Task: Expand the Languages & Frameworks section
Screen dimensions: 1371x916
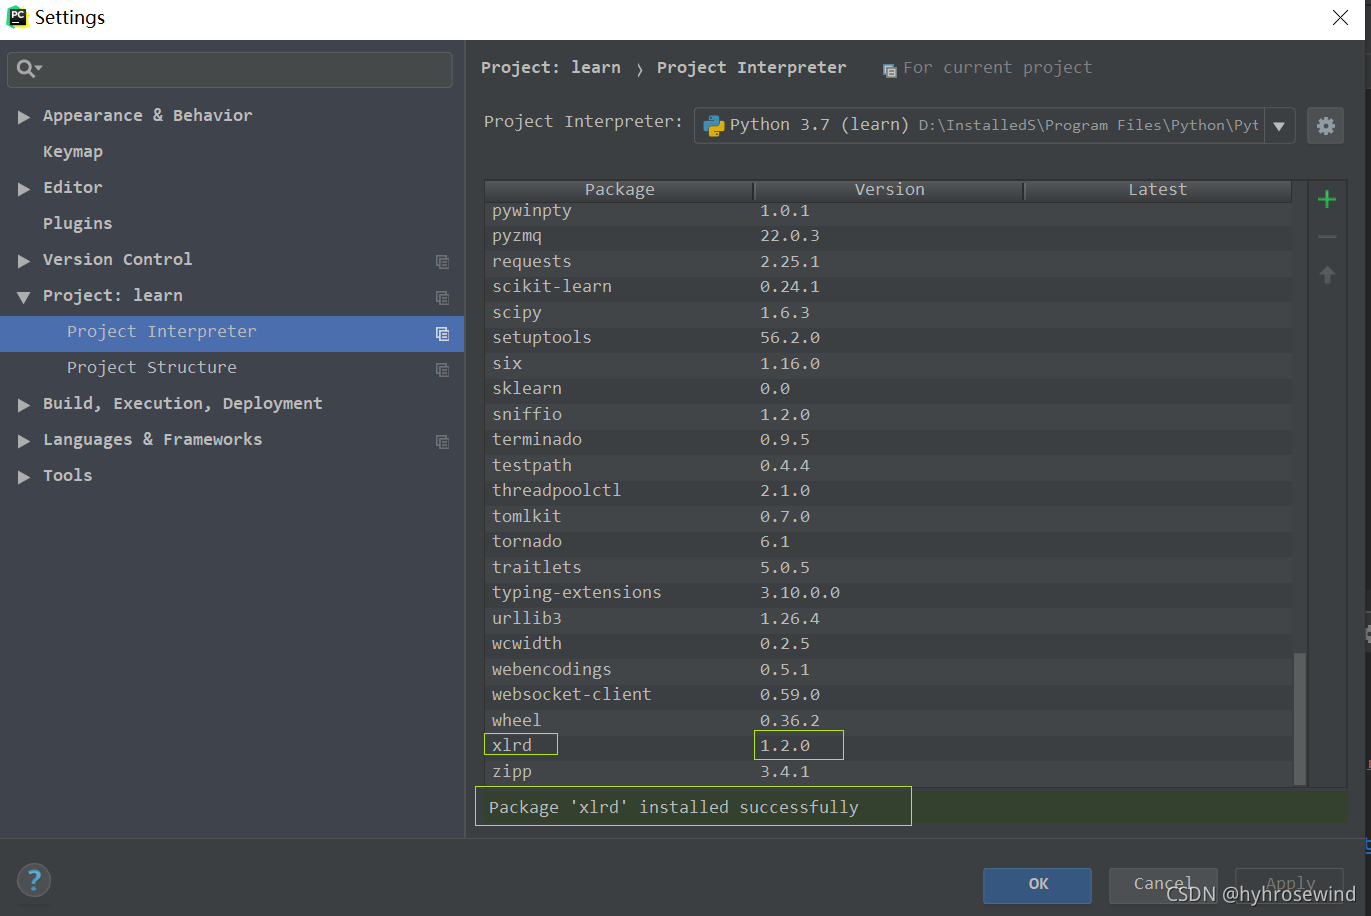Action: click(x=23, y=441)
